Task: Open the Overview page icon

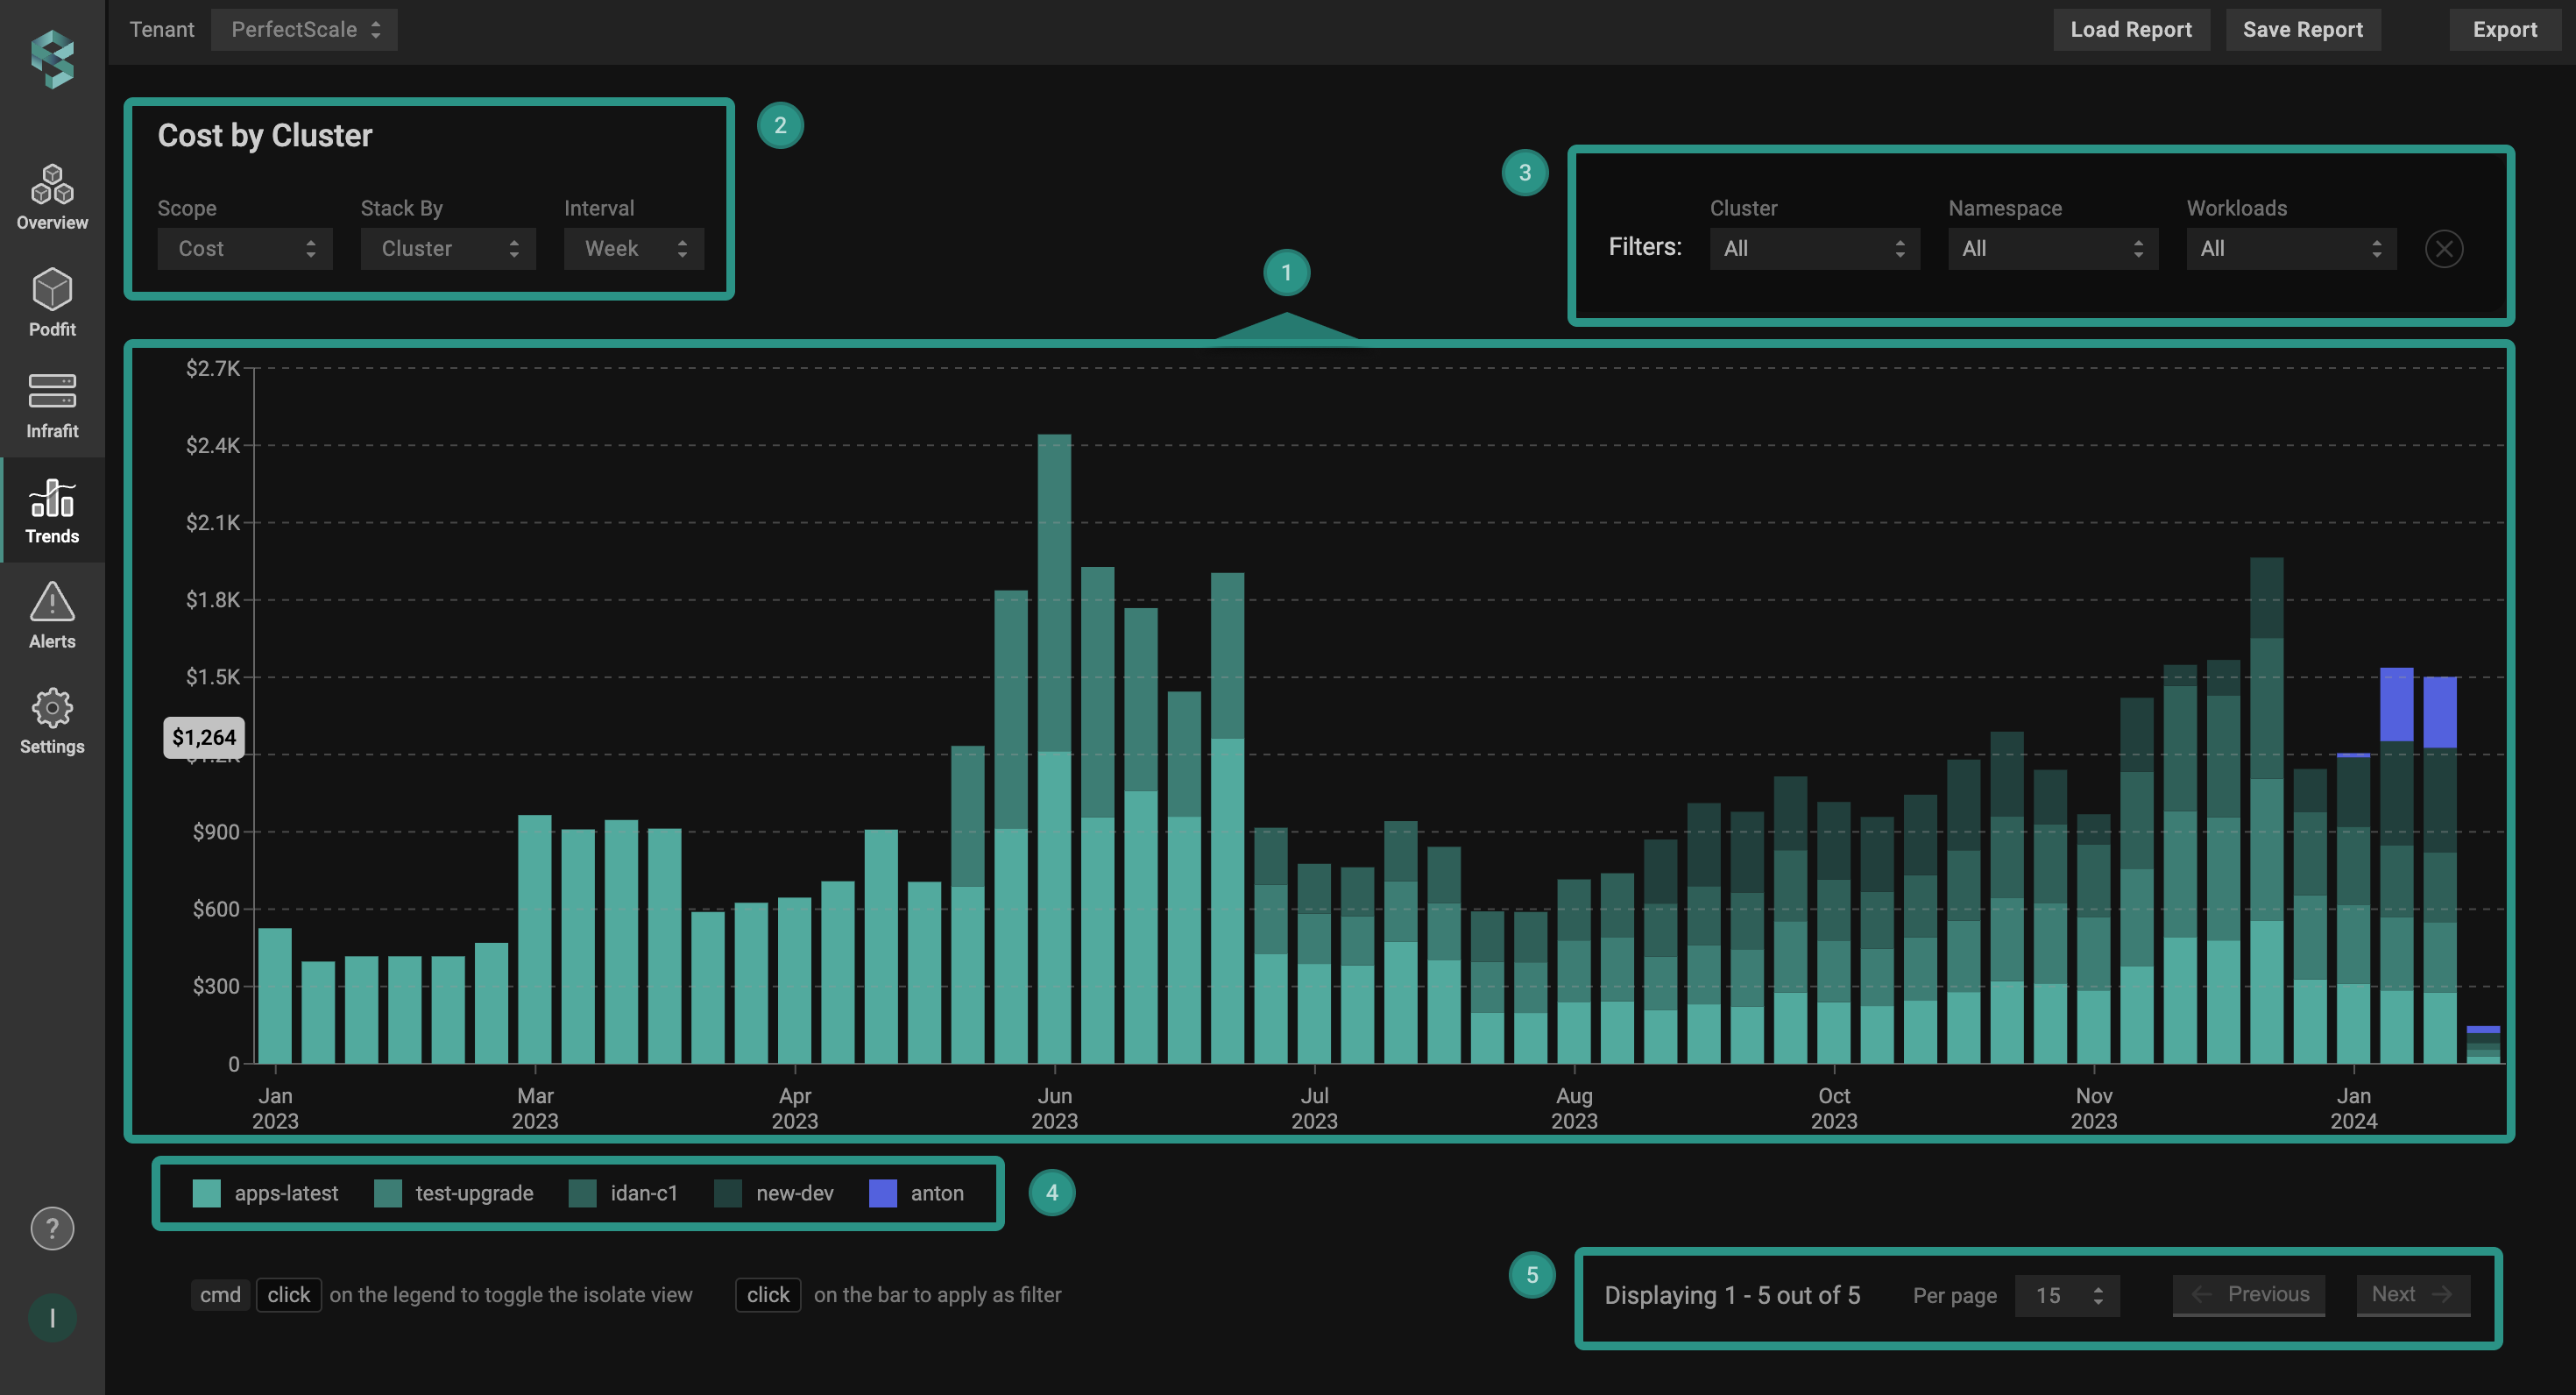Action: tap(52, 185)
